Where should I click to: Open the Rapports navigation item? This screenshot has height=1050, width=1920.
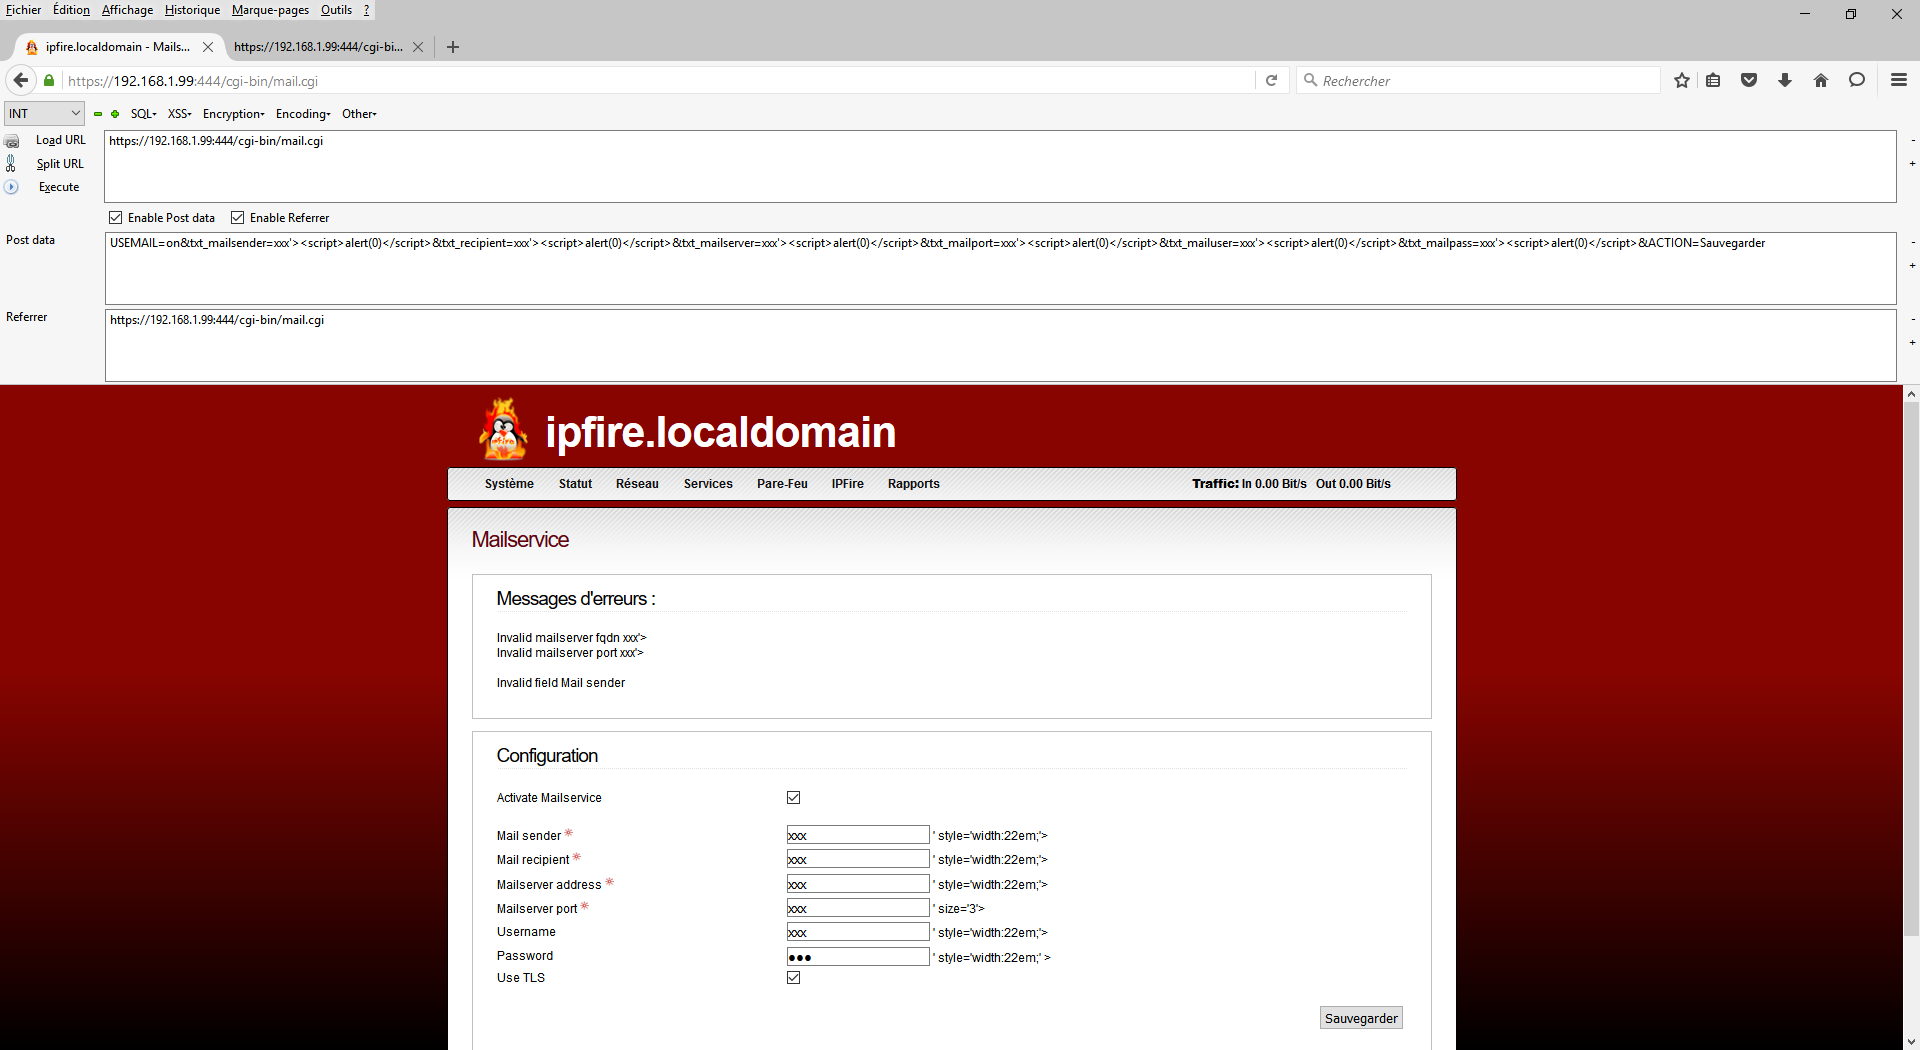913,484
